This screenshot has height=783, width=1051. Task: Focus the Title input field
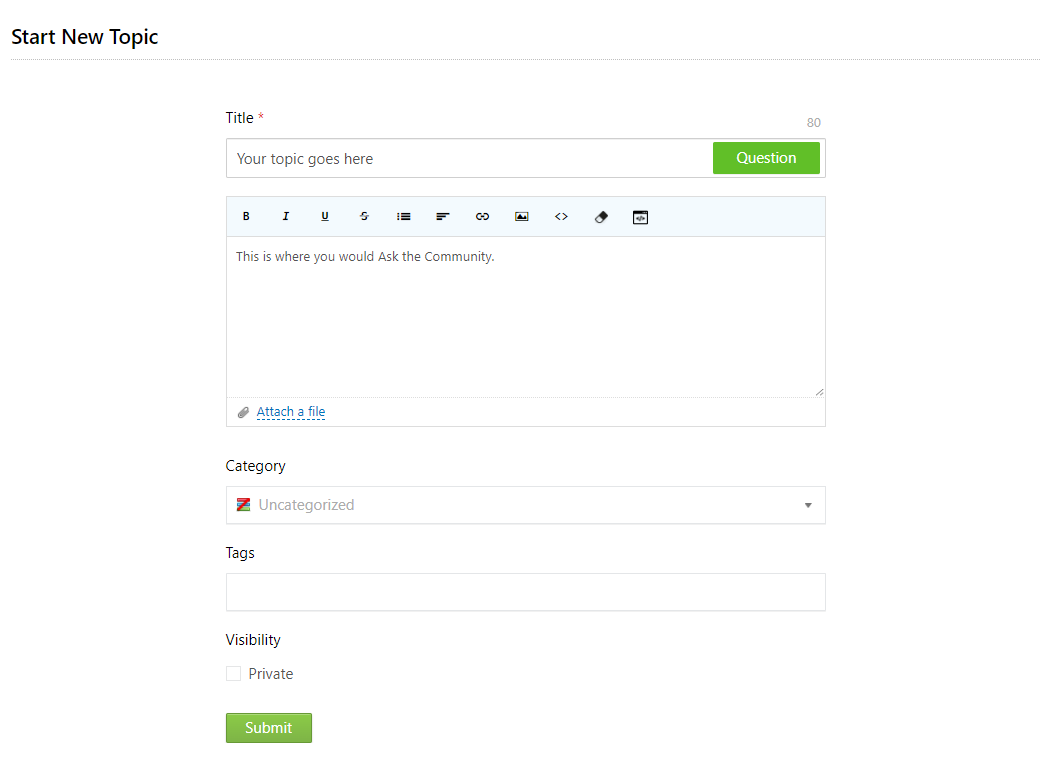(x=469, y=159)
